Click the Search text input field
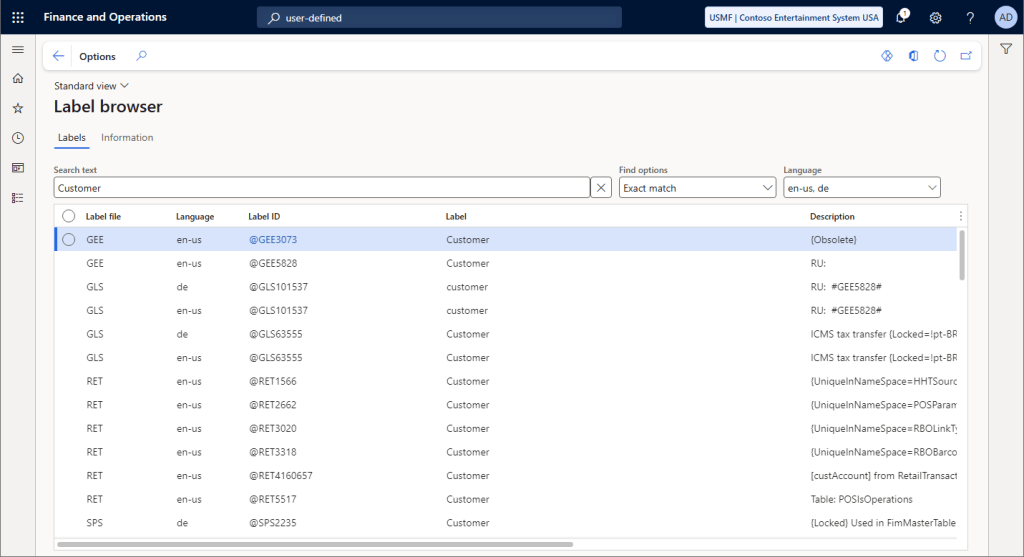This screenshot has height=557, width=1024. pyautogui.click(x=322, y=188)
